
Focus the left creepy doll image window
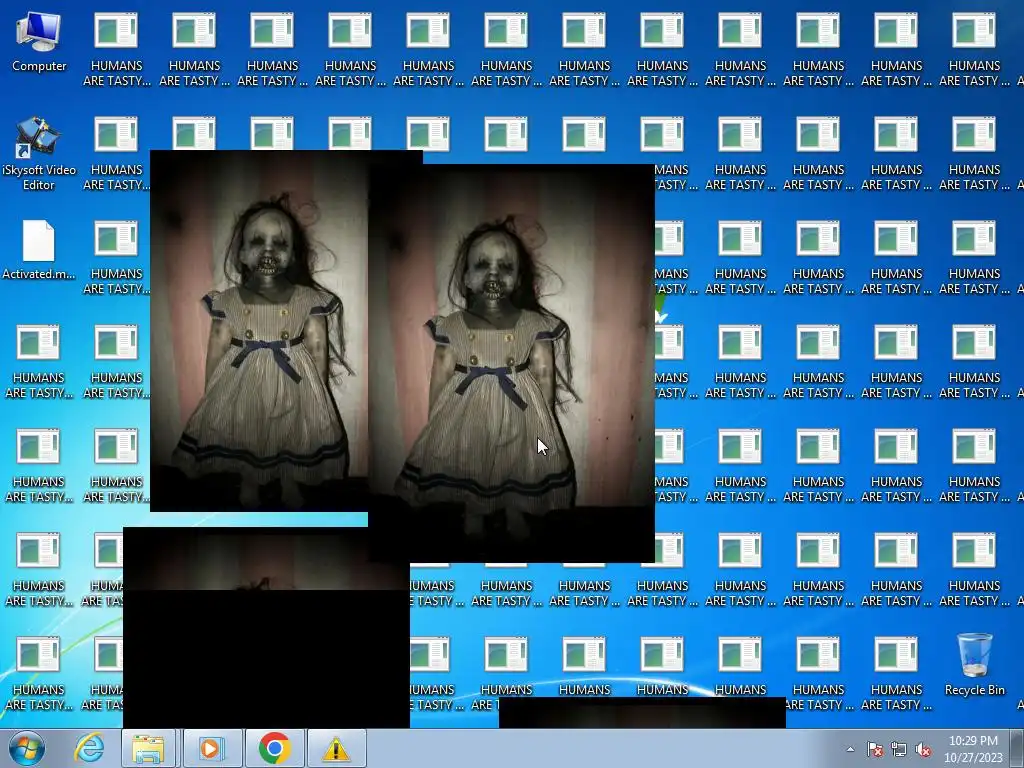tap(259, 331)
